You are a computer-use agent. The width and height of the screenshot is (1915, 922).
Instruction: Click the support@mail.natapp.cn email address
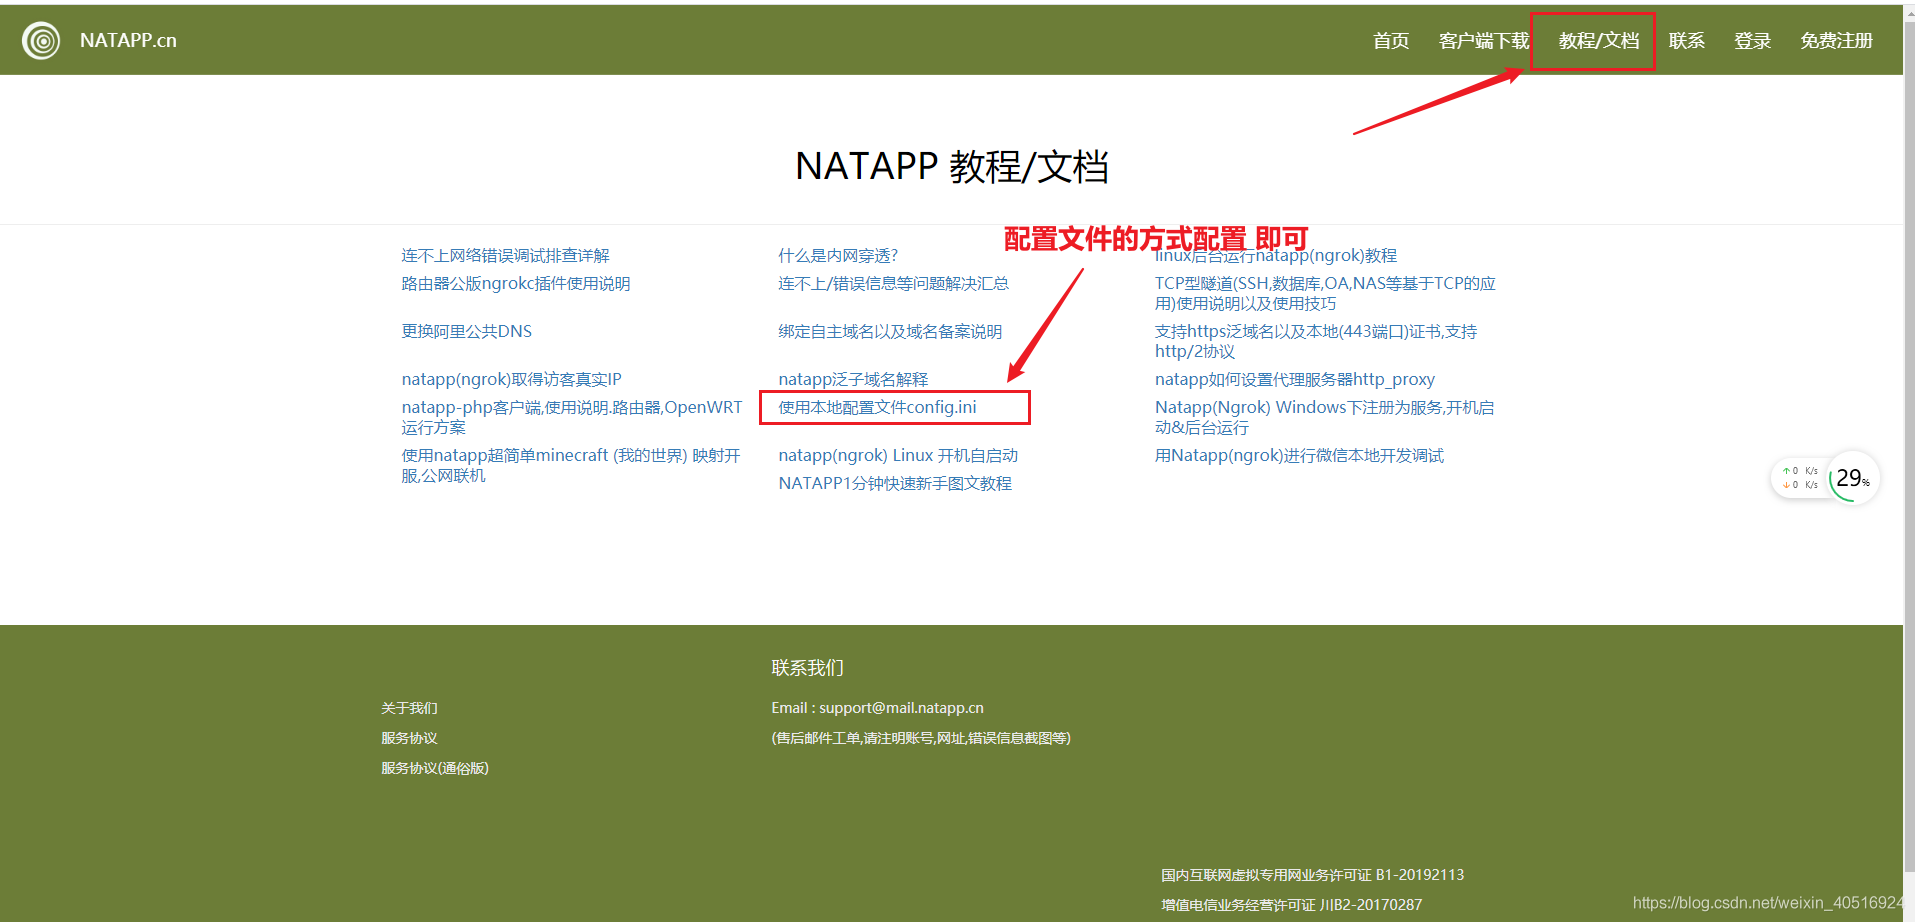point(901,708)
